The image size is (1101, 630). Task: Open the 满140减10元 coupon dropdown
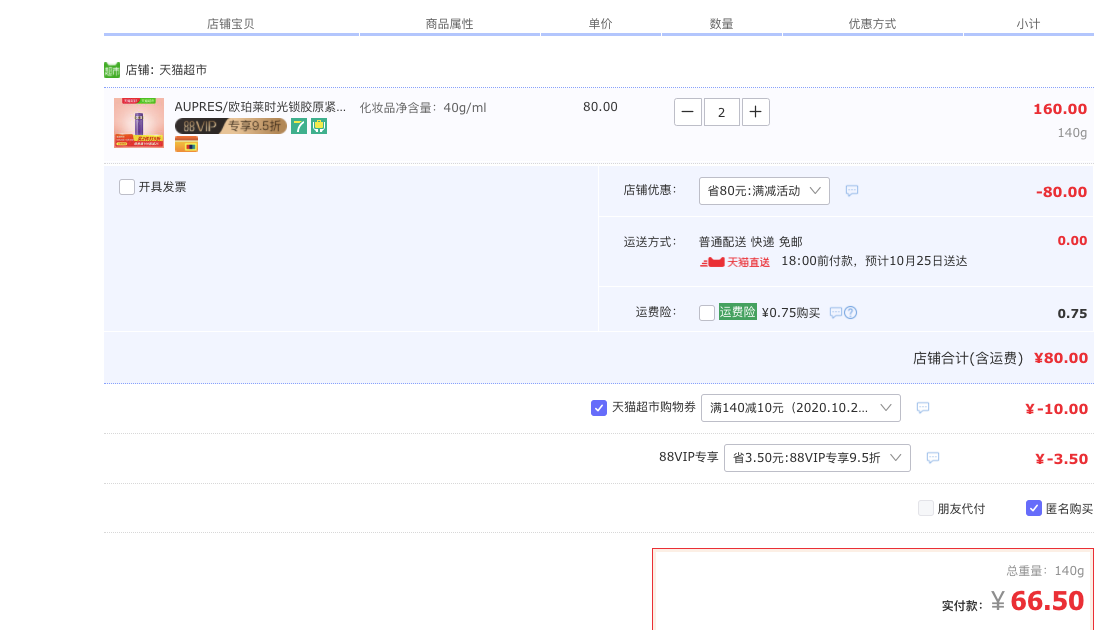800,408
